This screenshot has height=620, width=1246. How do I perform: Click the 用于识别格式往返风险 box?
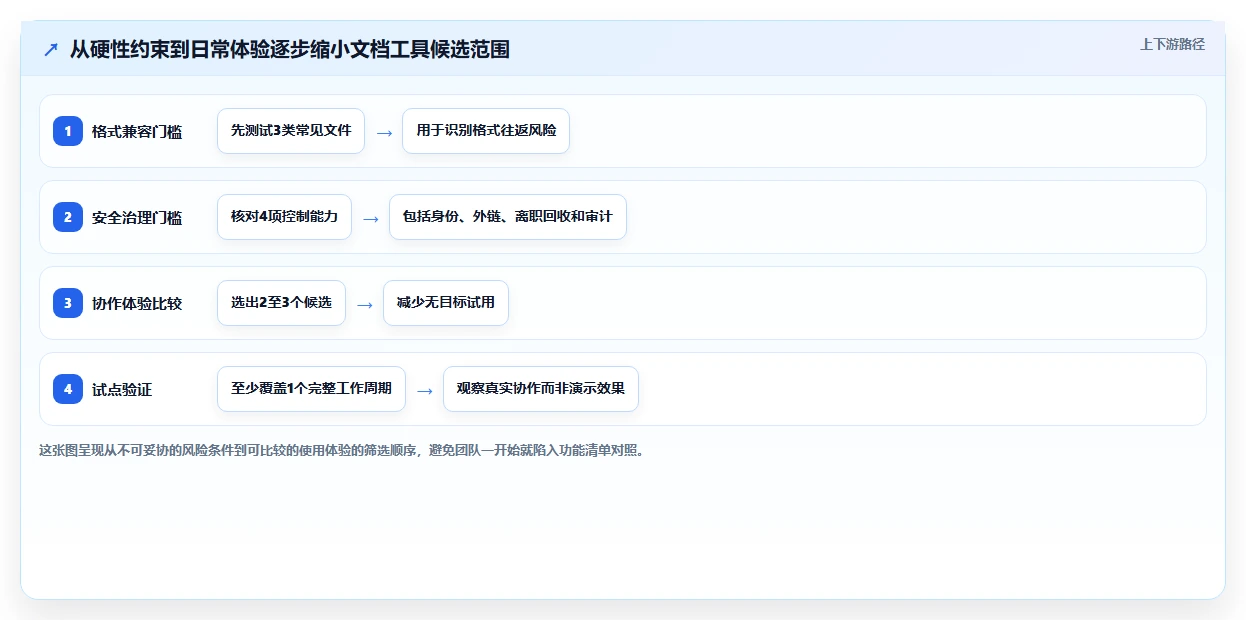click(486, 131)
